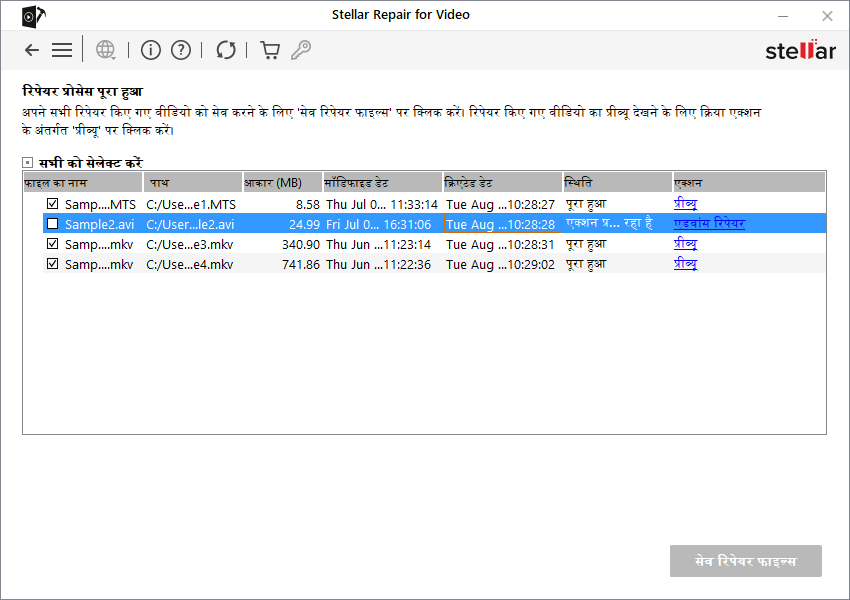The height and width of the screenshot is (600, 850).
Task: Click the 741.86 size value
Action: point(301,264)
